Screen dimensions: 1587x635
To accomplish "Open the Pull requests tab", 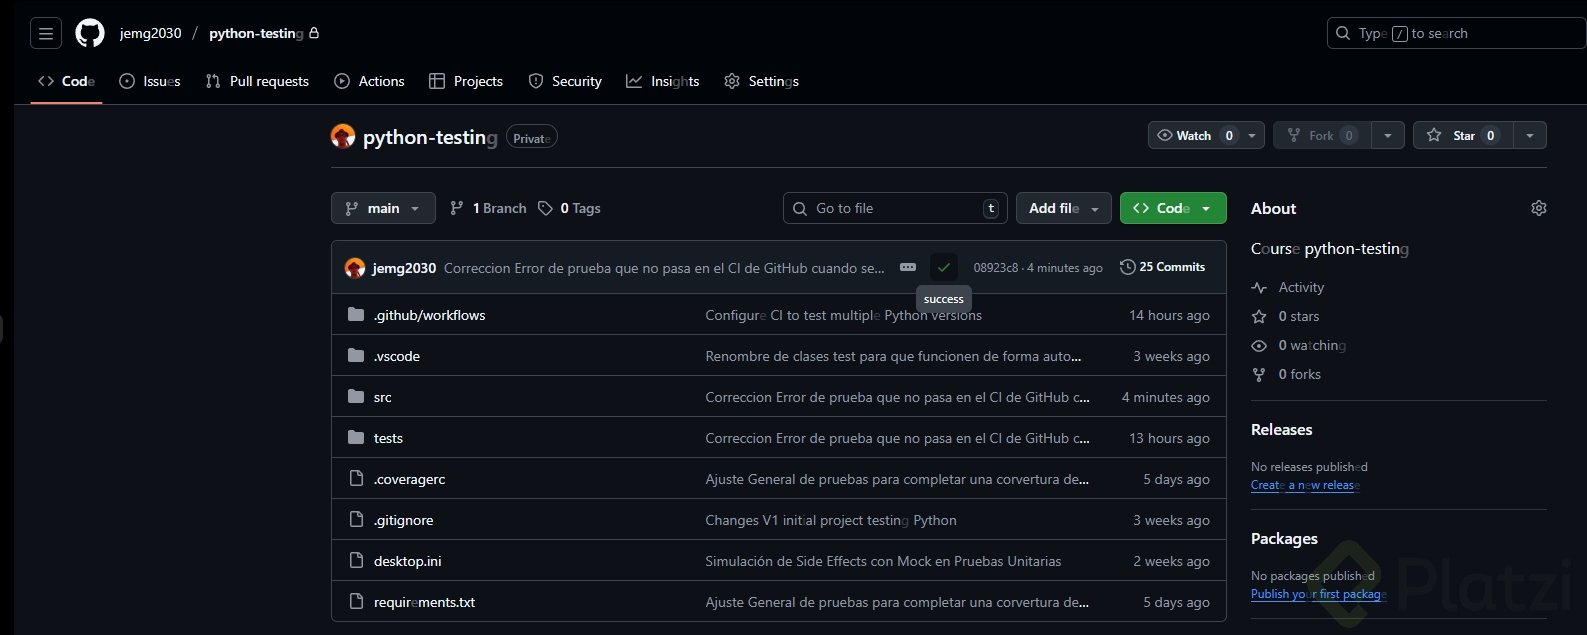I will tap(257, 81).
